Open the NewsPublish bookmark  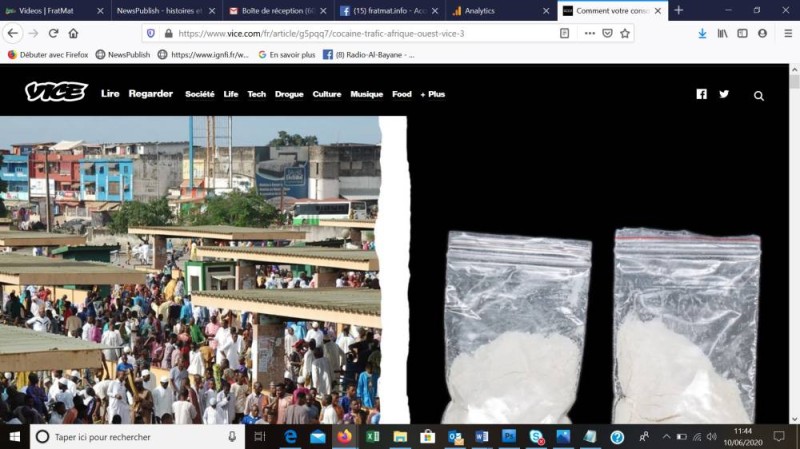click(123, 55)
